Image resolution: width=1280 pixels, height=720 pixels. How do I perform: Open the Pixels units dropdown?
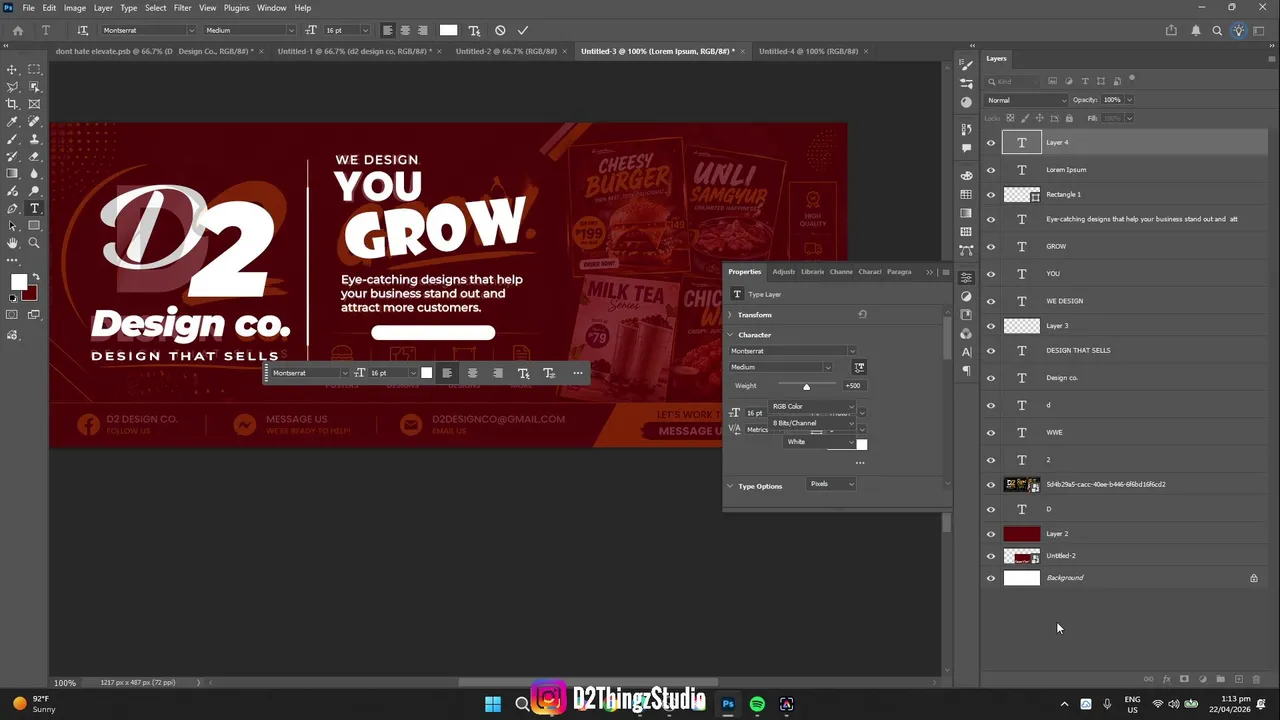tap(832, 484)
